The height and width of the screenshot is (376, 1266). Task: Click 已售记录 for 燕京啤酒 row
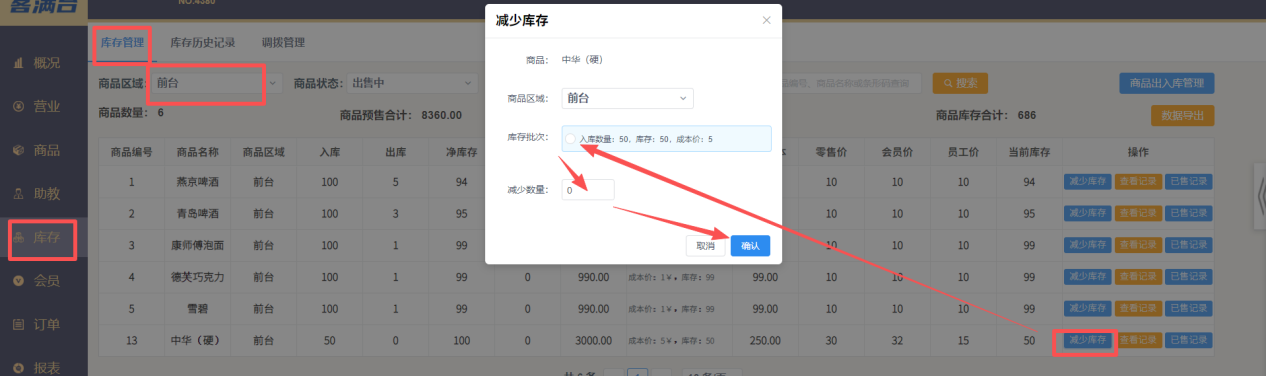click(x=1188, y=182)
